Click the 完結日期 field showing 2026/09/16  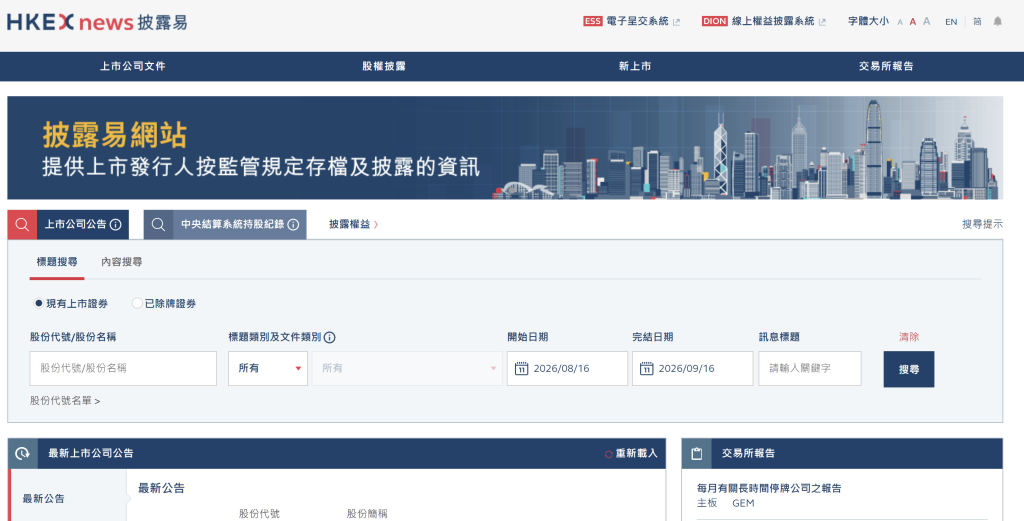692,368
